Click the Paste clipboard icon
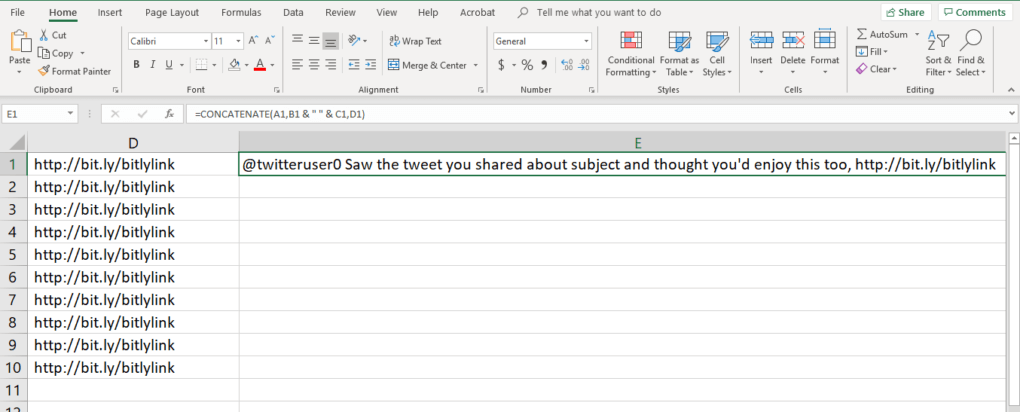 tap(20, 43)
